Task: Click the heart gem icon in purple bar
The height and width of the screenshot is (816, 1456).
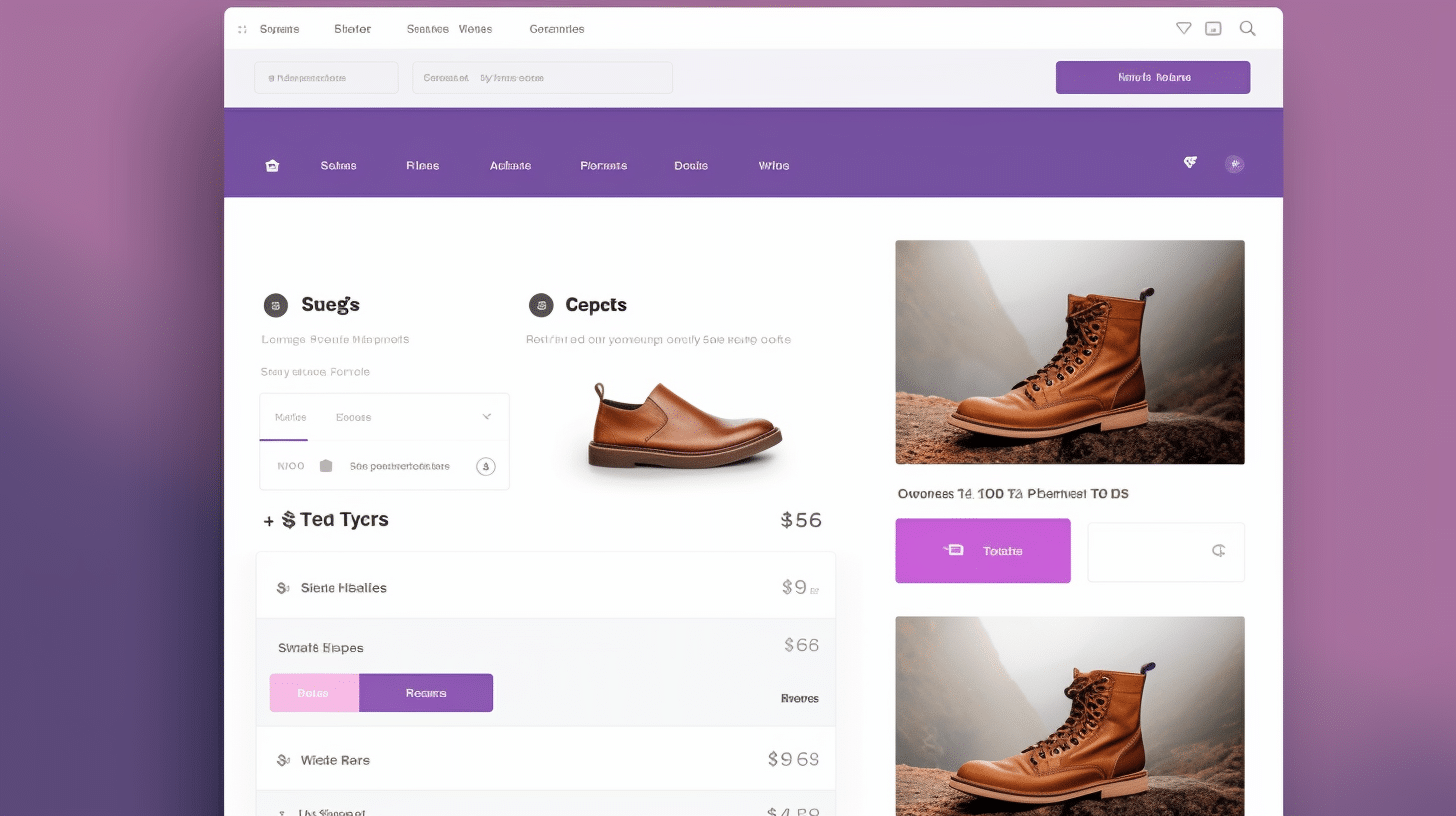Action: pyautogui.click(x=1190, y=162)
